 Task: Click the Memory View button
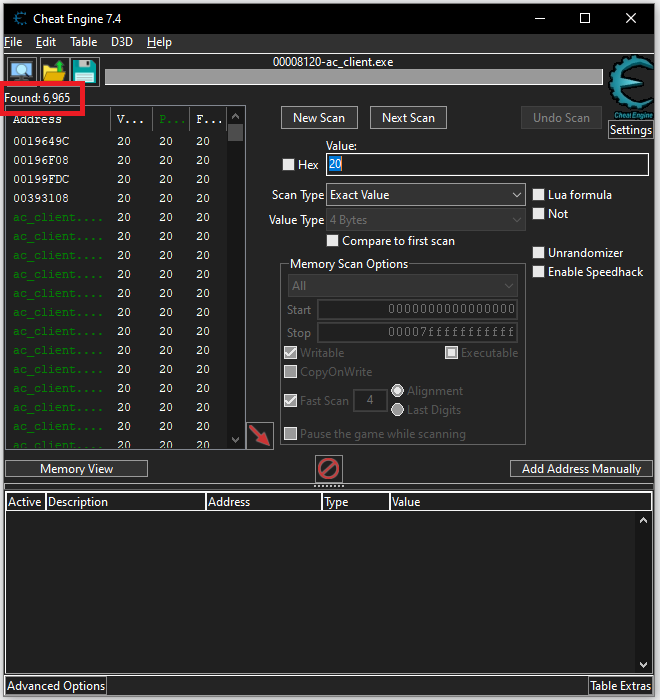point(76,469)
